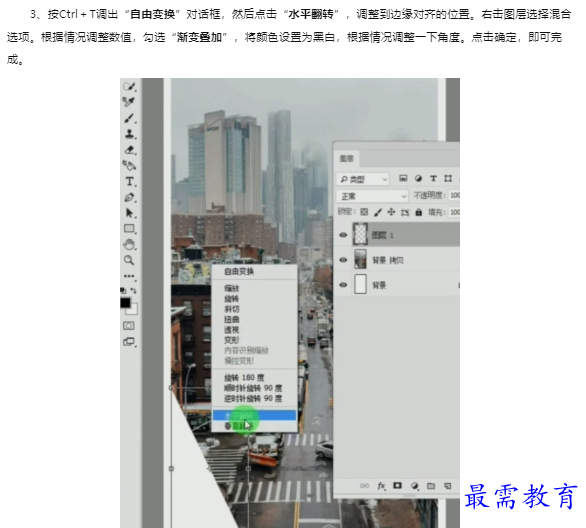The image size is (586, 528).
Task: Reset default foreground and background colors
Action: [123, 290]
